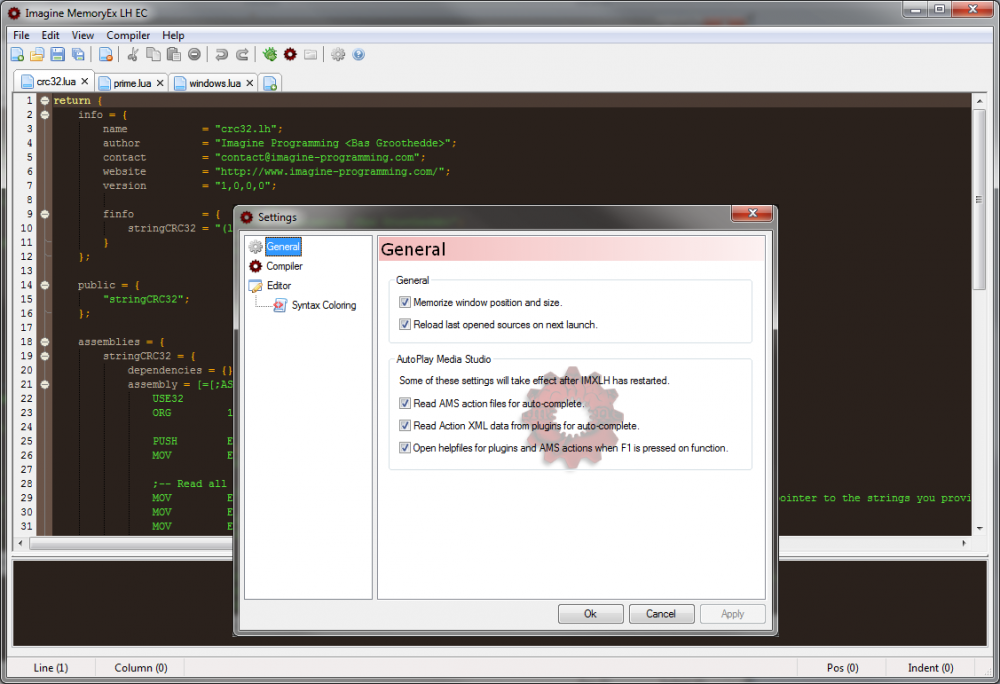Collapse the finfo block fold at line 9
The image size is (1000, 684).
tap(45, 214)
